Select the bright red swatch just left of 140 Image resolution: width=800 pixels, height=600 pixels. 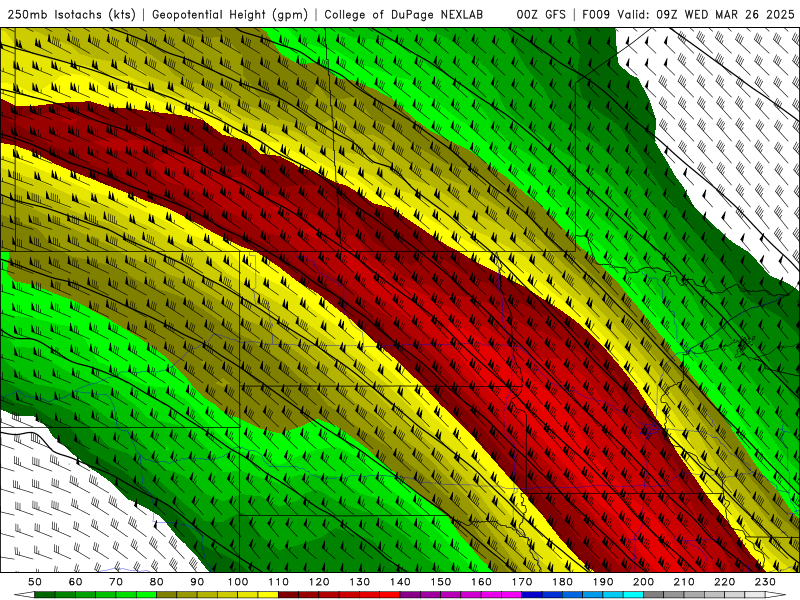[x=390, y=595]
